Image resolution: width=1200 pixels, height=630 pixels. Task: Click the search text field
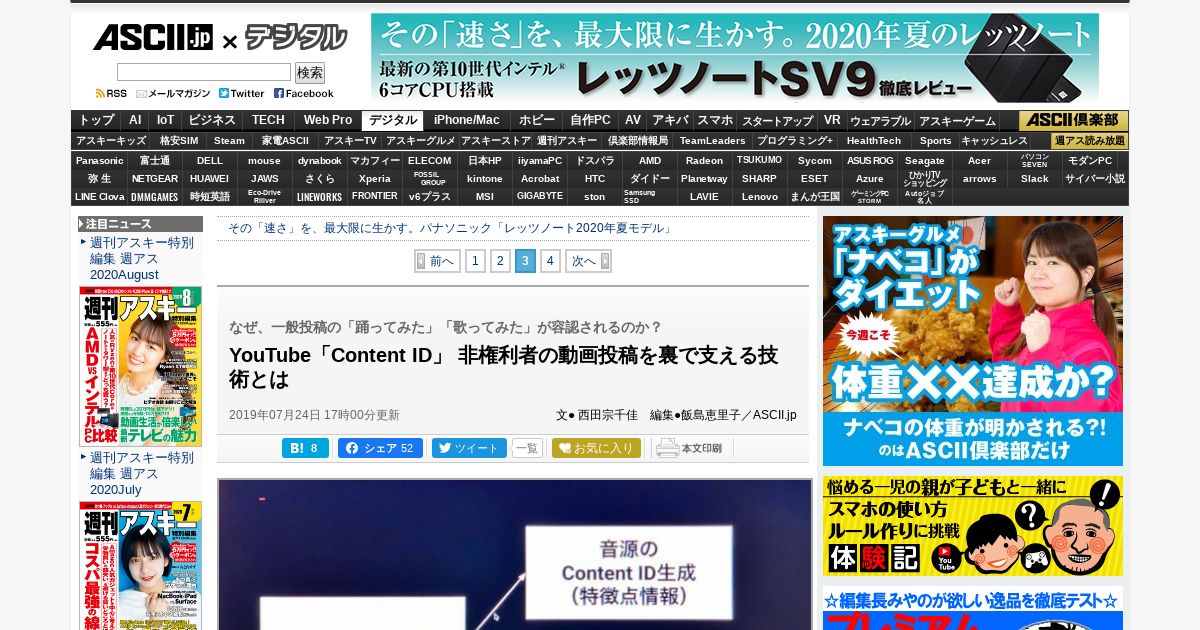(x=204, y=72)
